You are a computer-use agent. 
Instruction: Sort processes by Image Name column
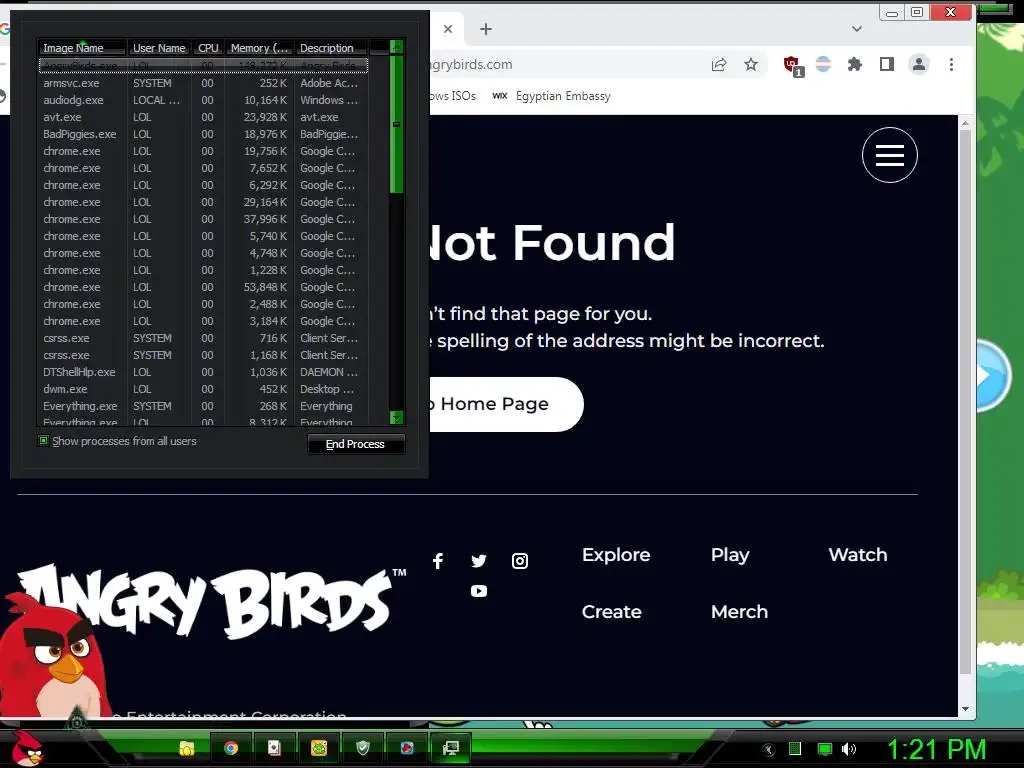(82, 48)
